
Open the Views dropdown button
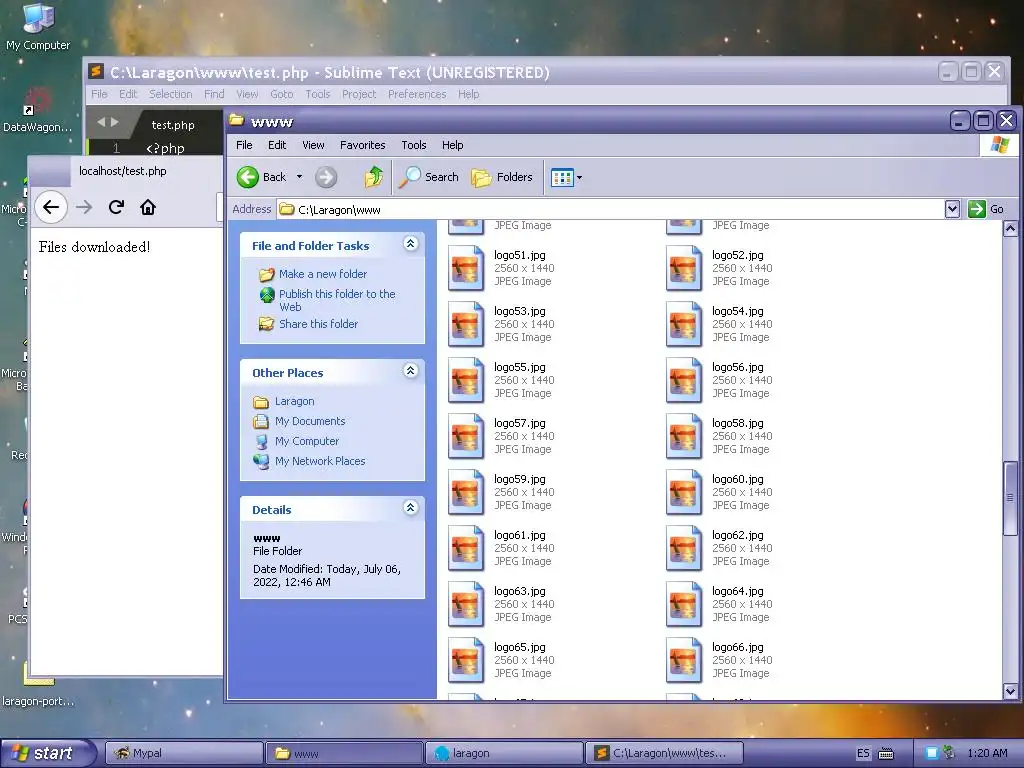566,177
